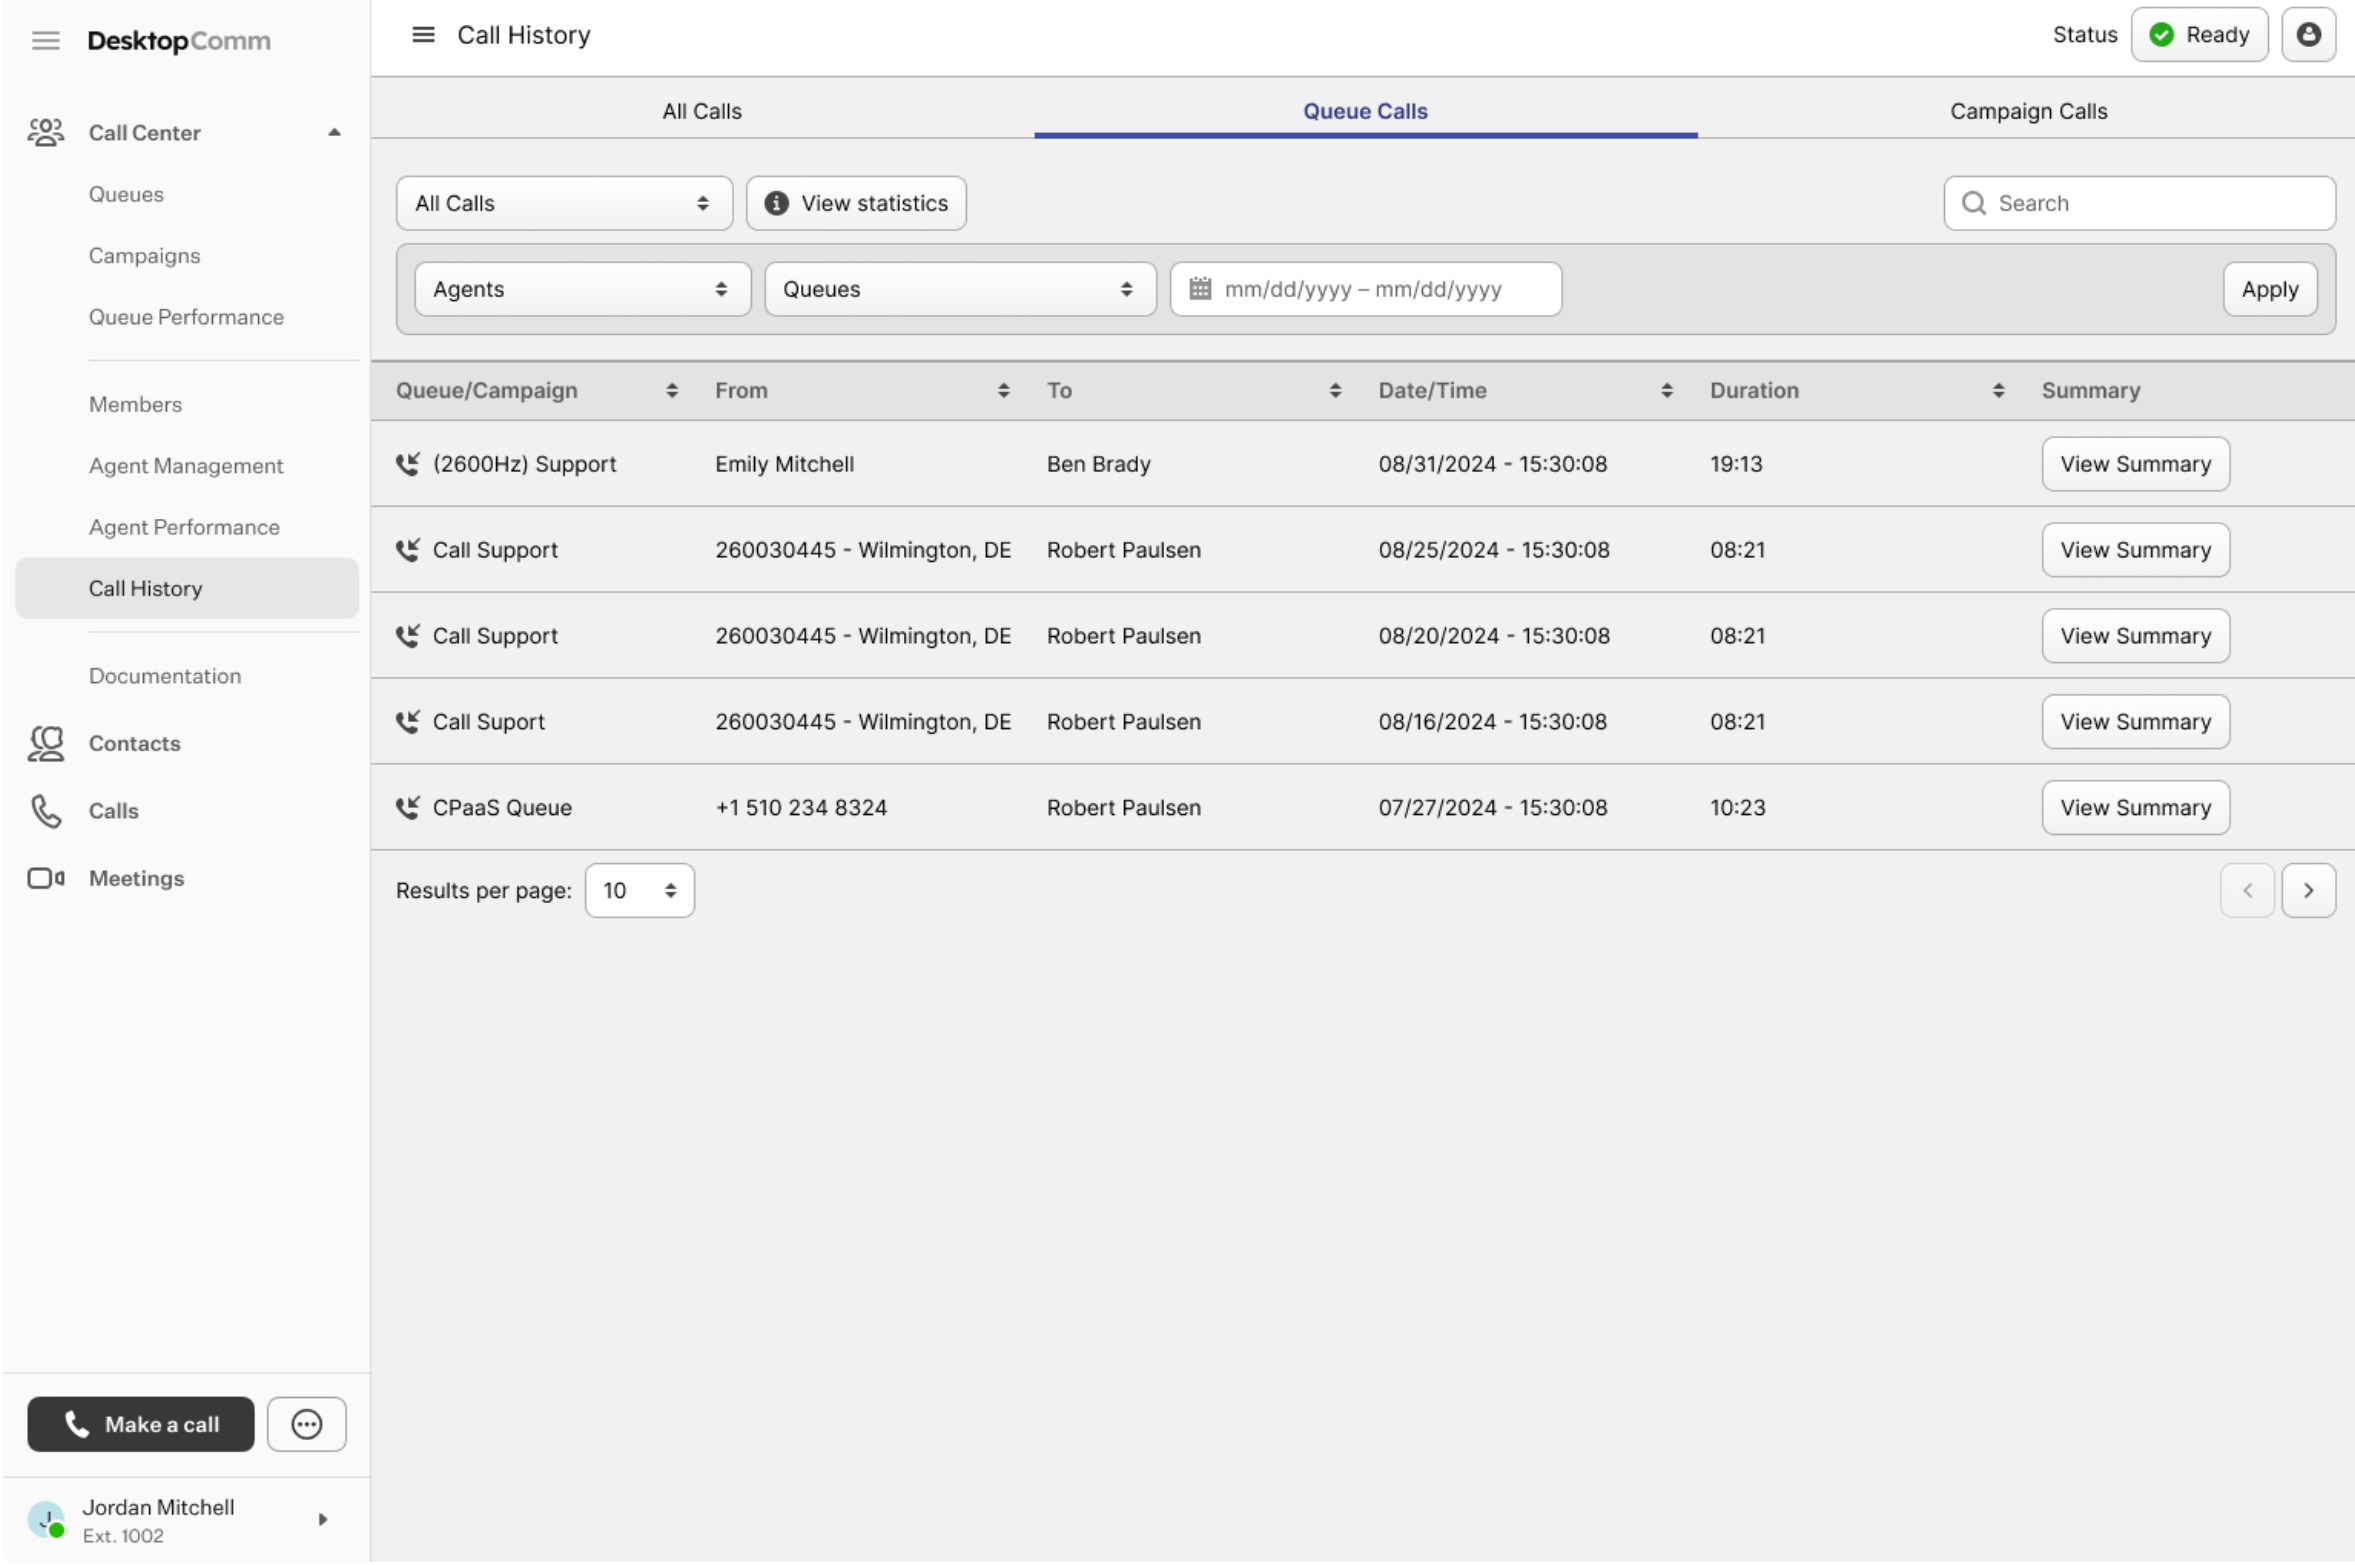Switch to the All Calls tab
Viewport: 2355px width, 1565px height.
click(x=701, y=111)
